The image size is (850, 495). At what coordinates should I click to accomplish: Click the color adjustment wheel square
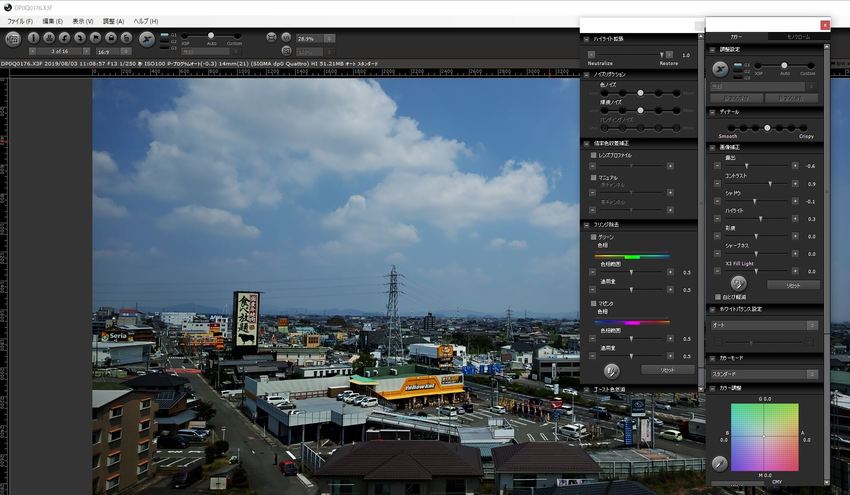coord(764,437)
